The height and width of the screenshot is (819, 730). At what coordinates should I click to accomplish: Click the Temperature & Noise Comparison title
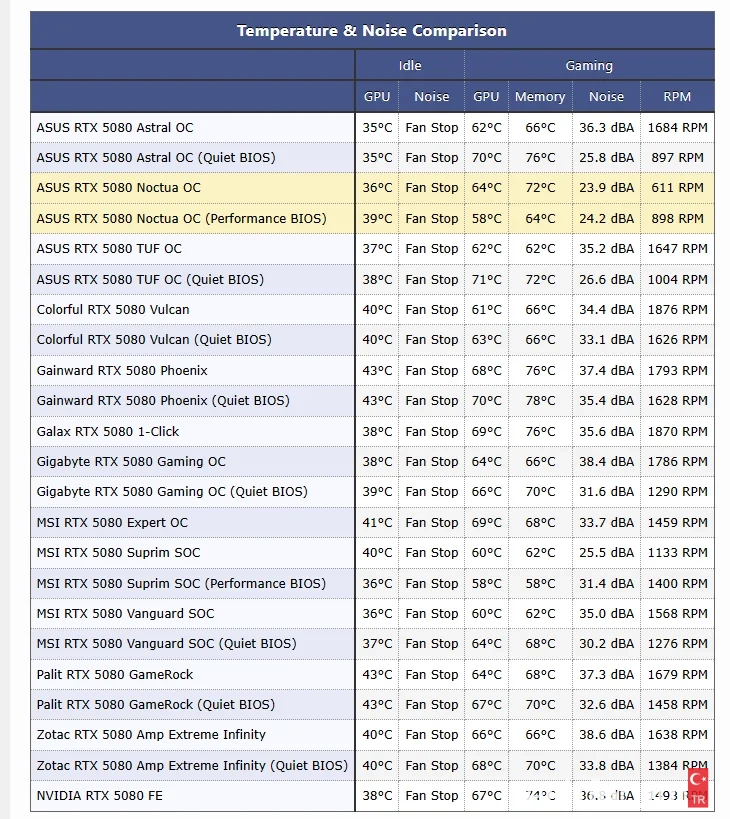[x=371, y=31]
